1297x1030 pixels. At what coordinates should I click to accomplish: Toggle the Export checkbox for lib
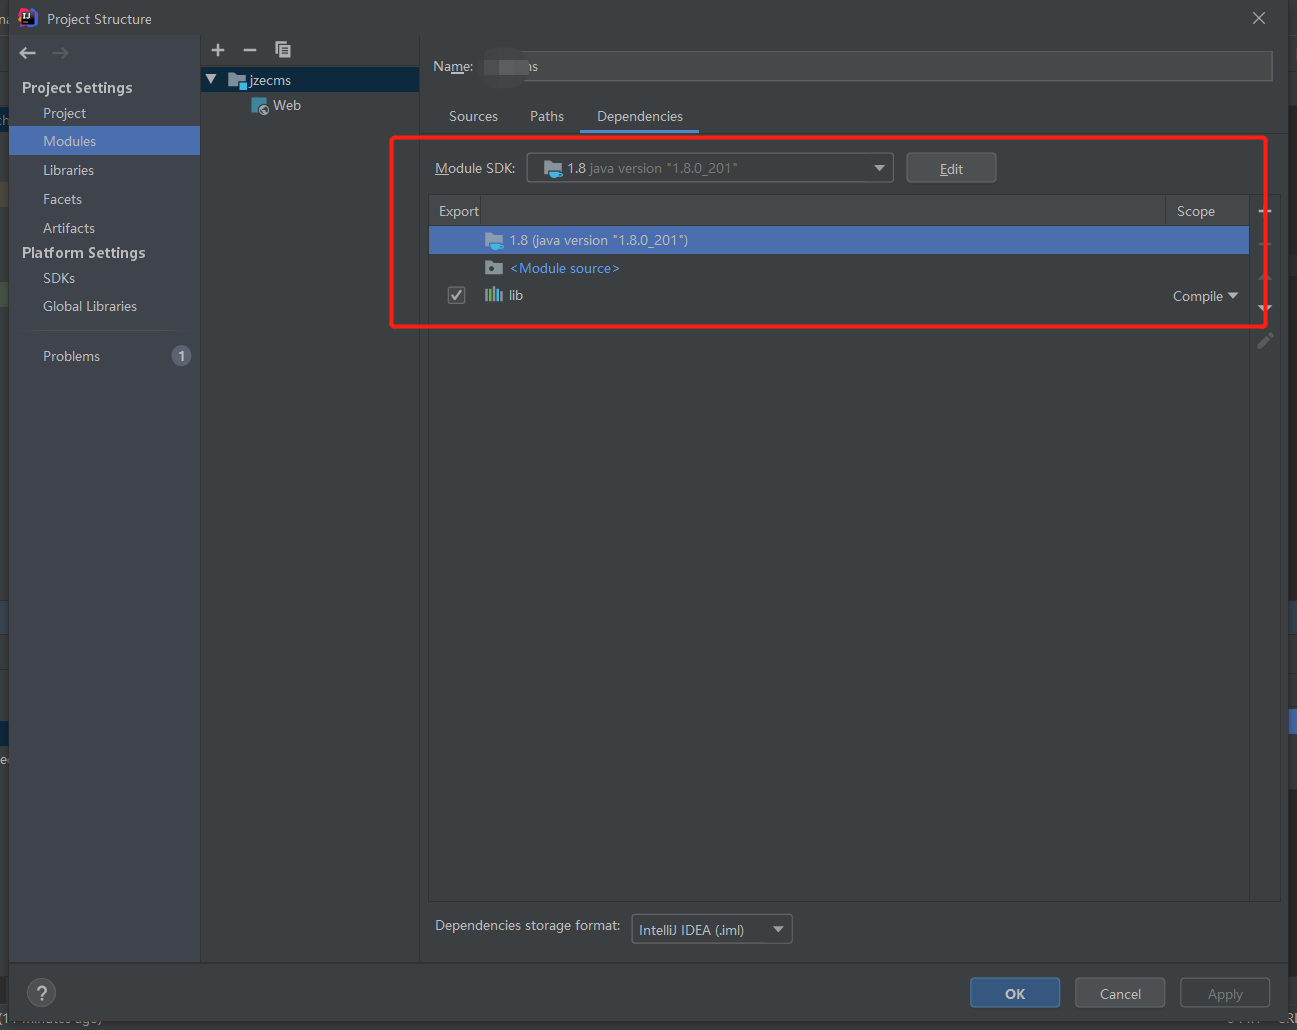click(x=457, y=295)
